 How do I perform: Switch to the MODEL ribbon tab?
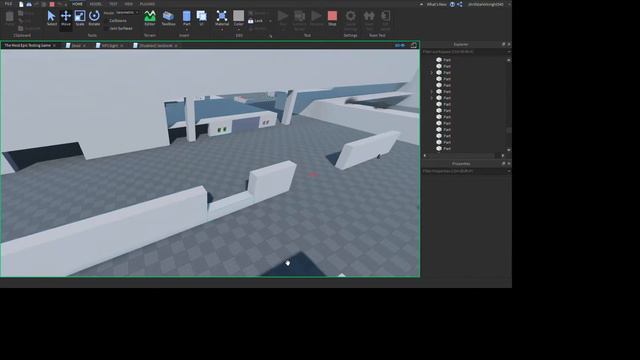96,4
